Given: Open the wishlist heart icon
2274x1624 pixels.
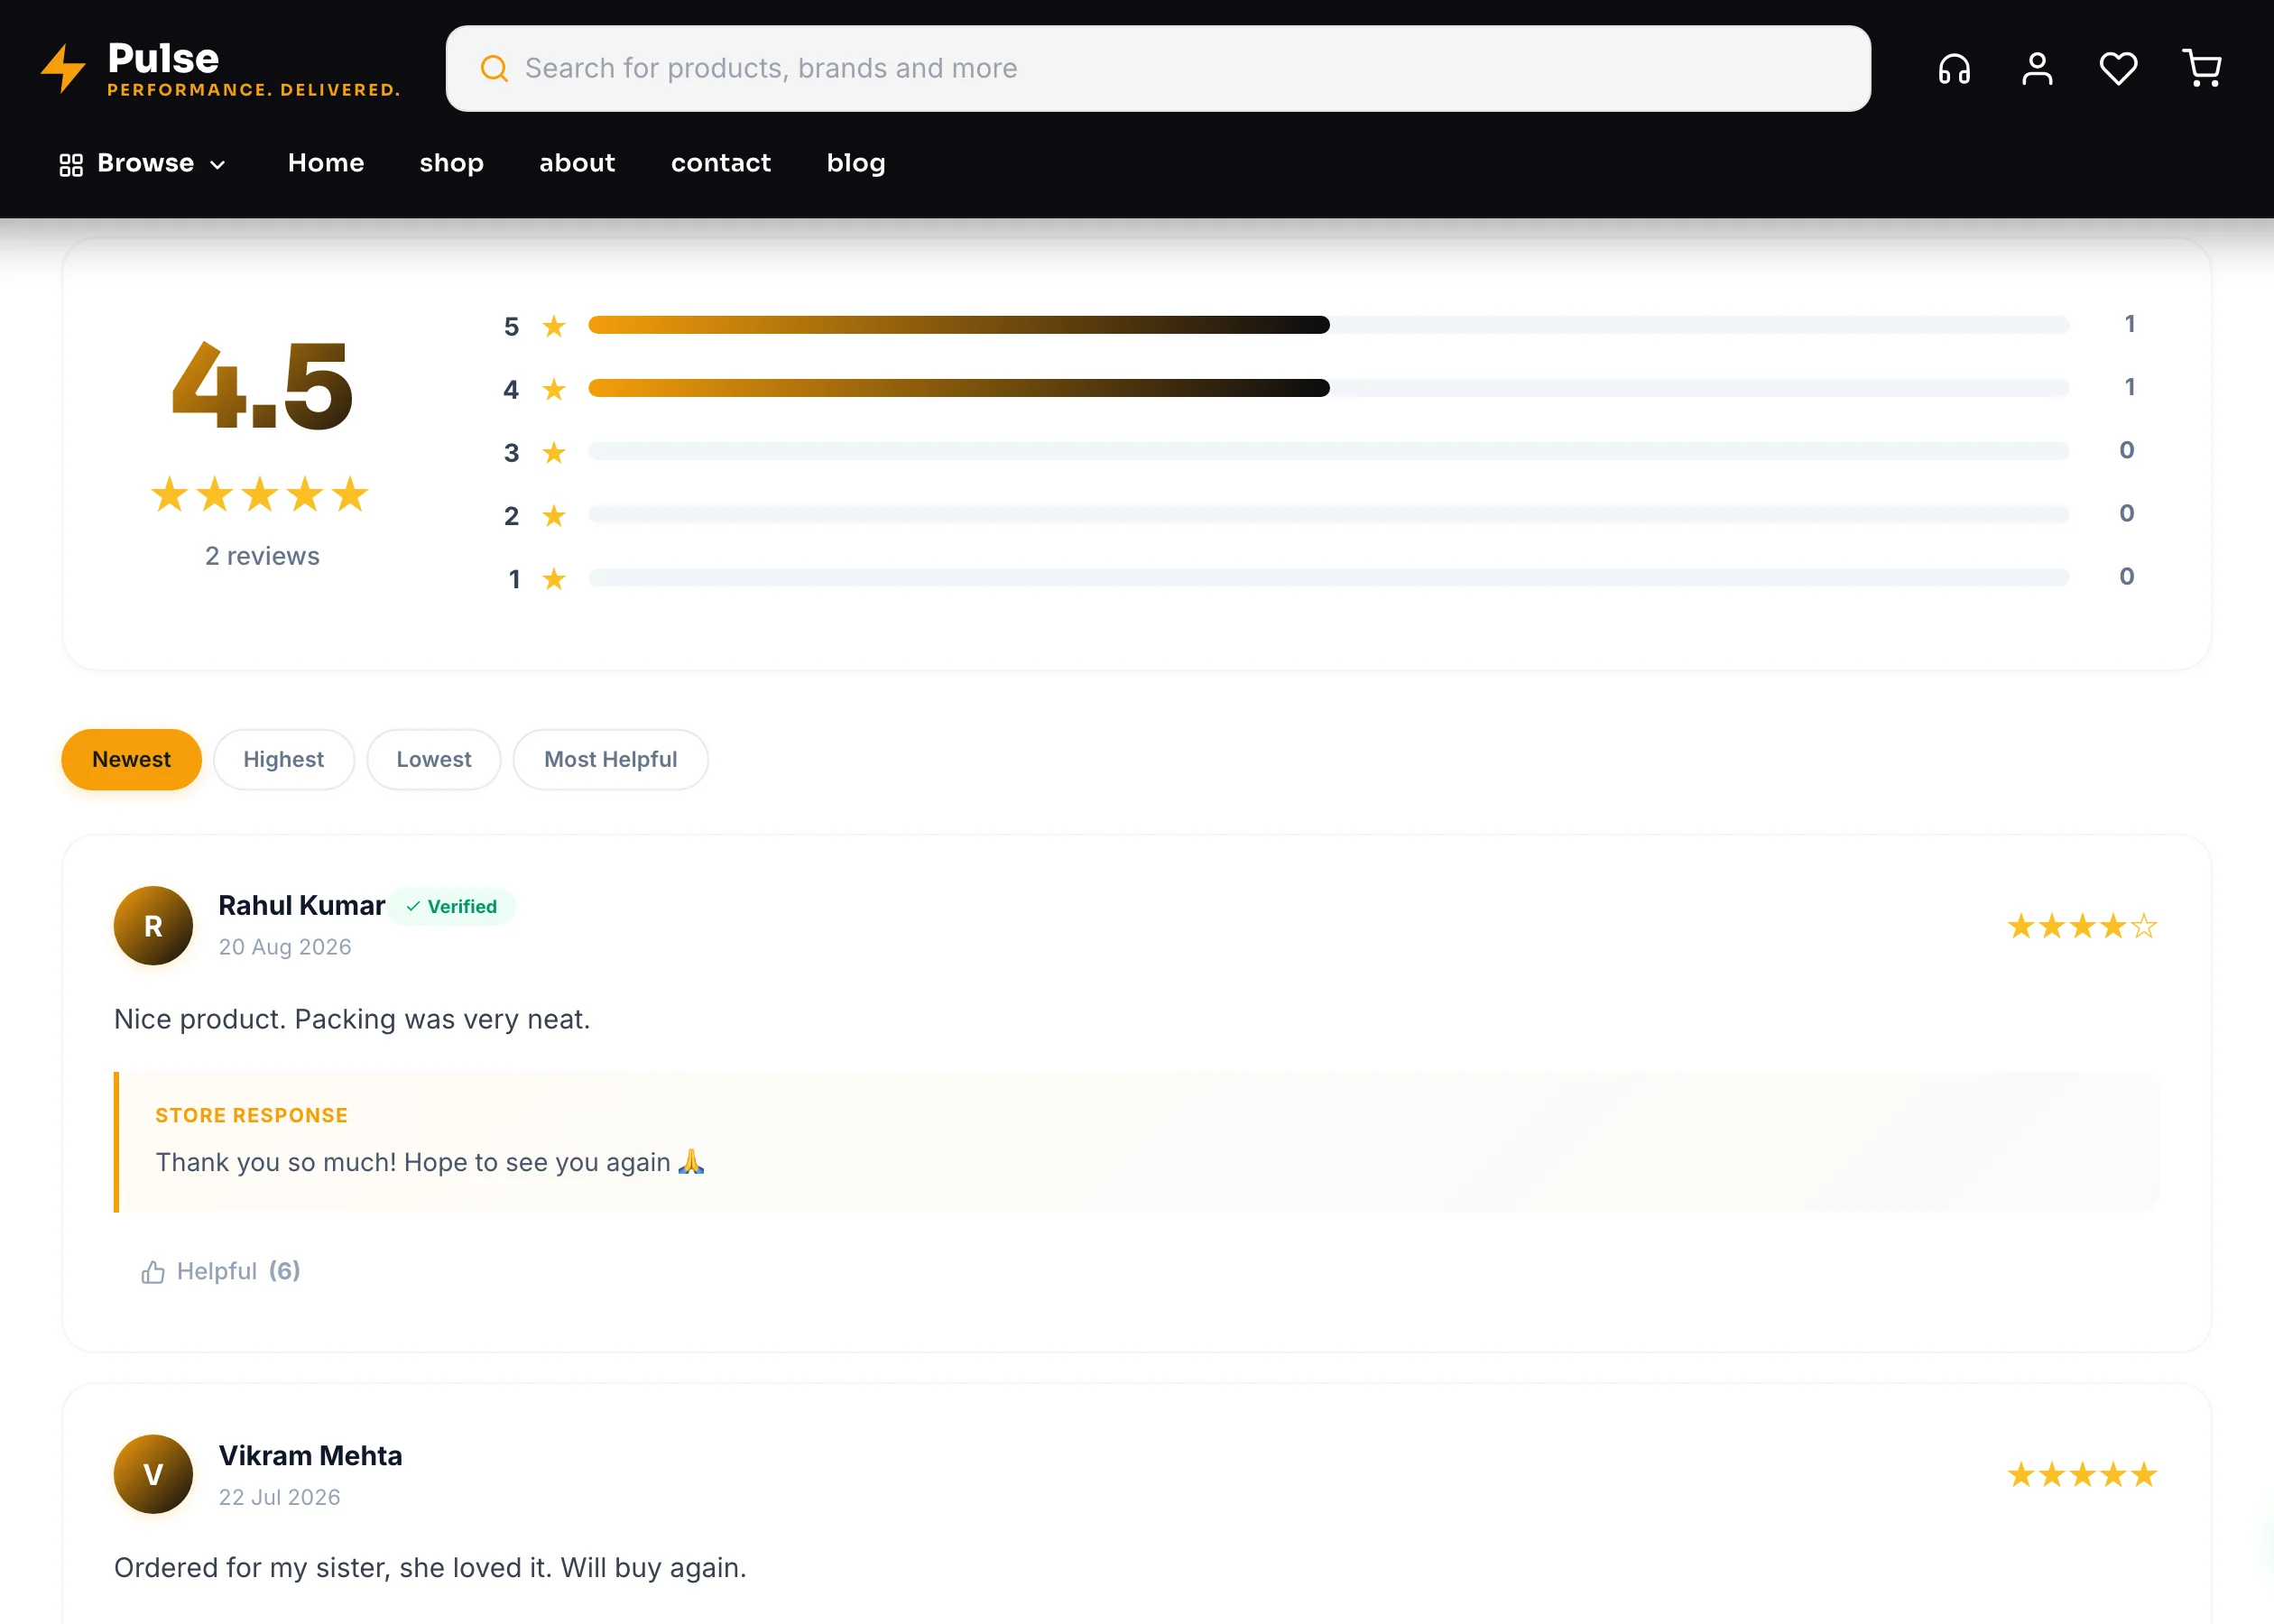Looking at the screenshot, I should tap(2118, 68).
